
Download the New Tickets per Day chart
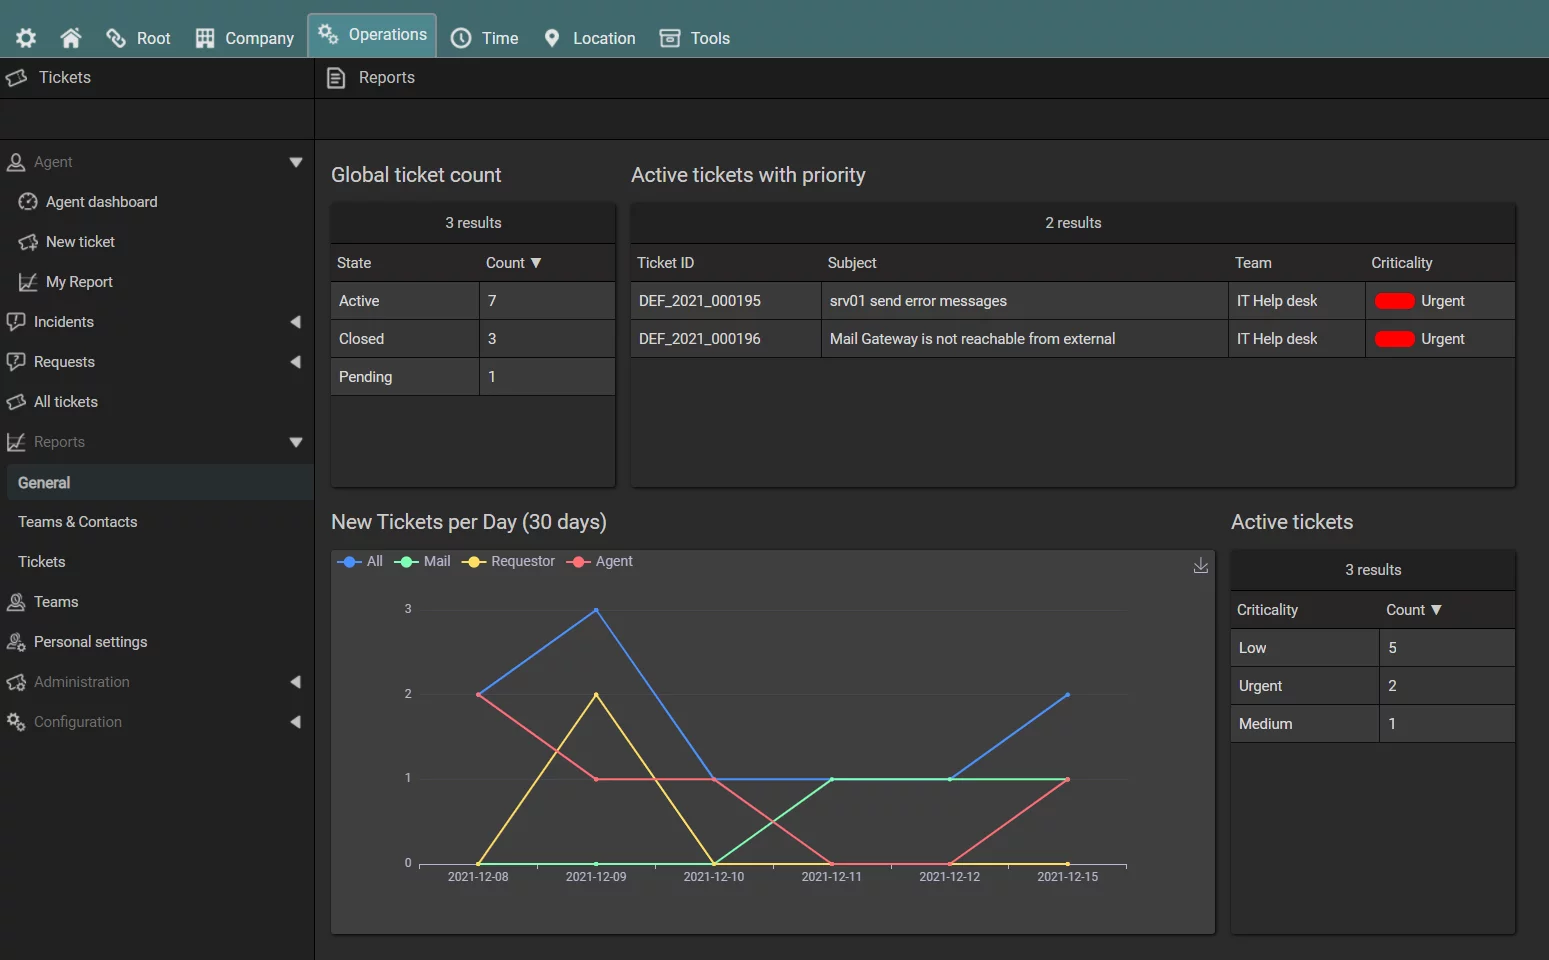pos(1200,566)
